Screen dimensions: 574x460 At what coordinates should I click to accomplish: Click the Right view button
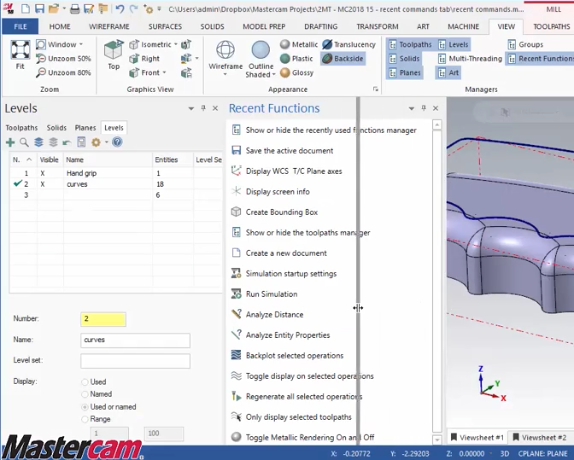[145, 59]
